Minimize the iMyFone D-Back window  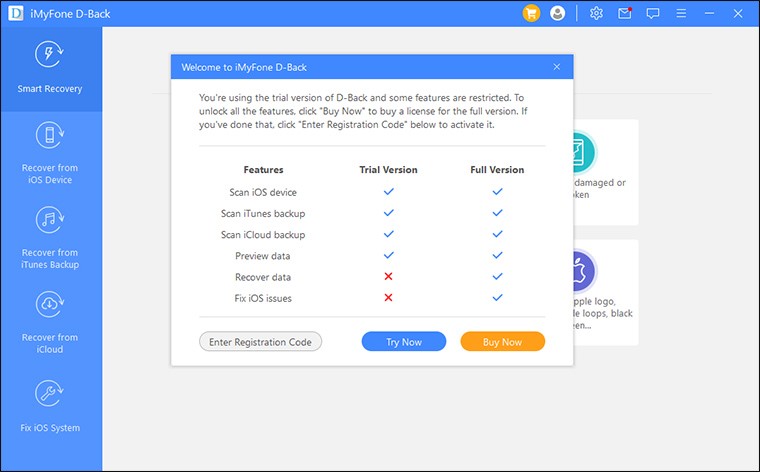(x=710, y=14)
